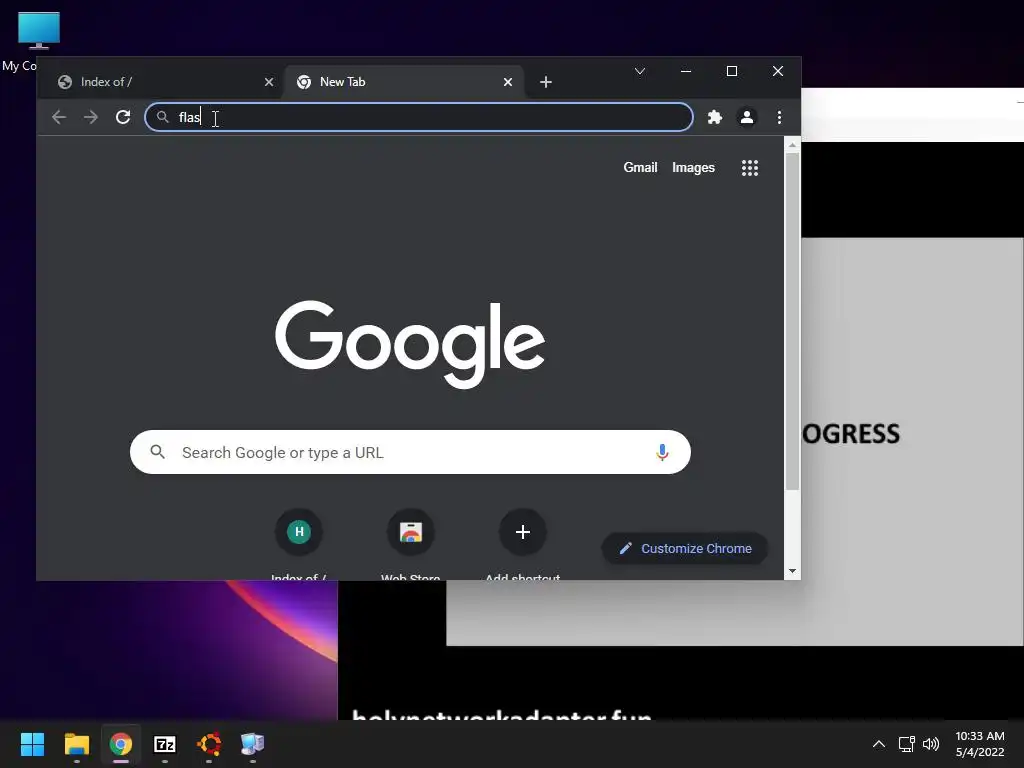Show hidden system tray icons
This screenshot has height=768, width=1024.
(x=879, y=744)
